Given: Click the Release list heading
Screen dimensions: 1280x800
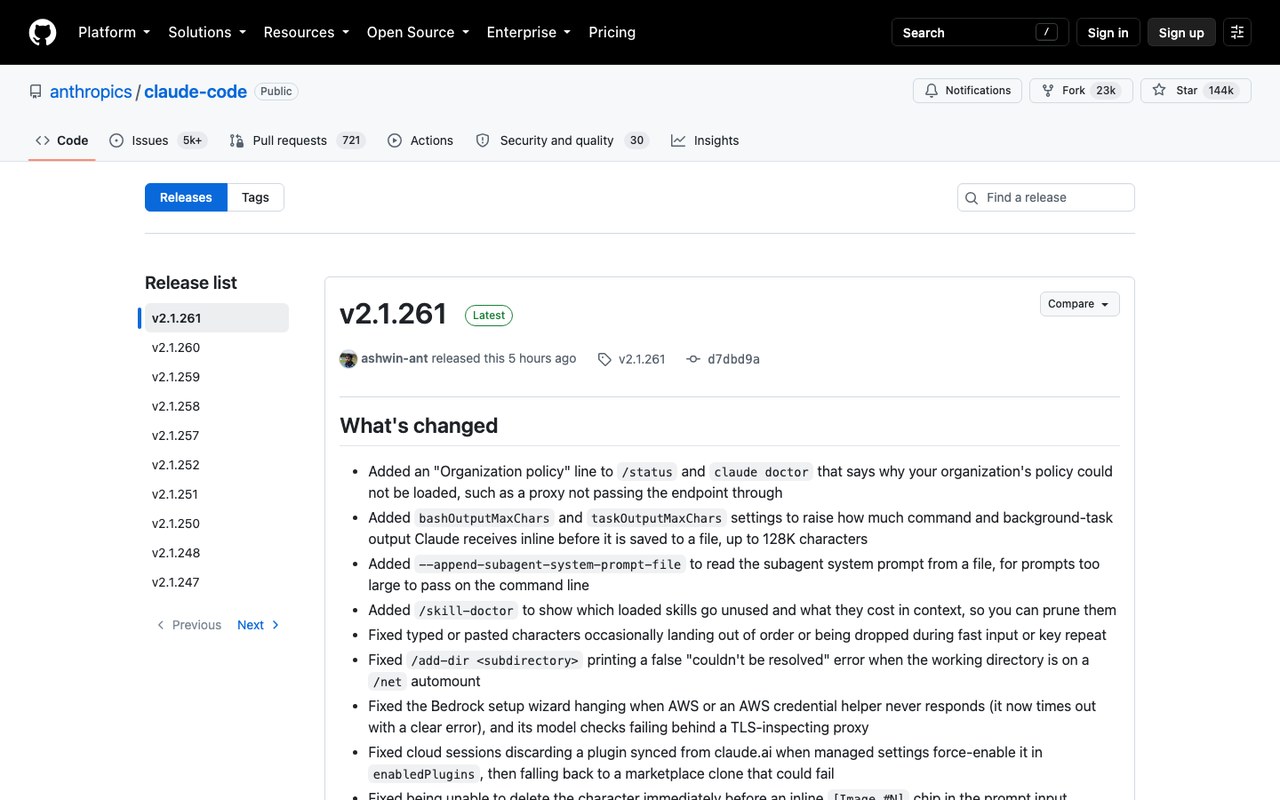Looking at the screenshot, I should 191,283.
